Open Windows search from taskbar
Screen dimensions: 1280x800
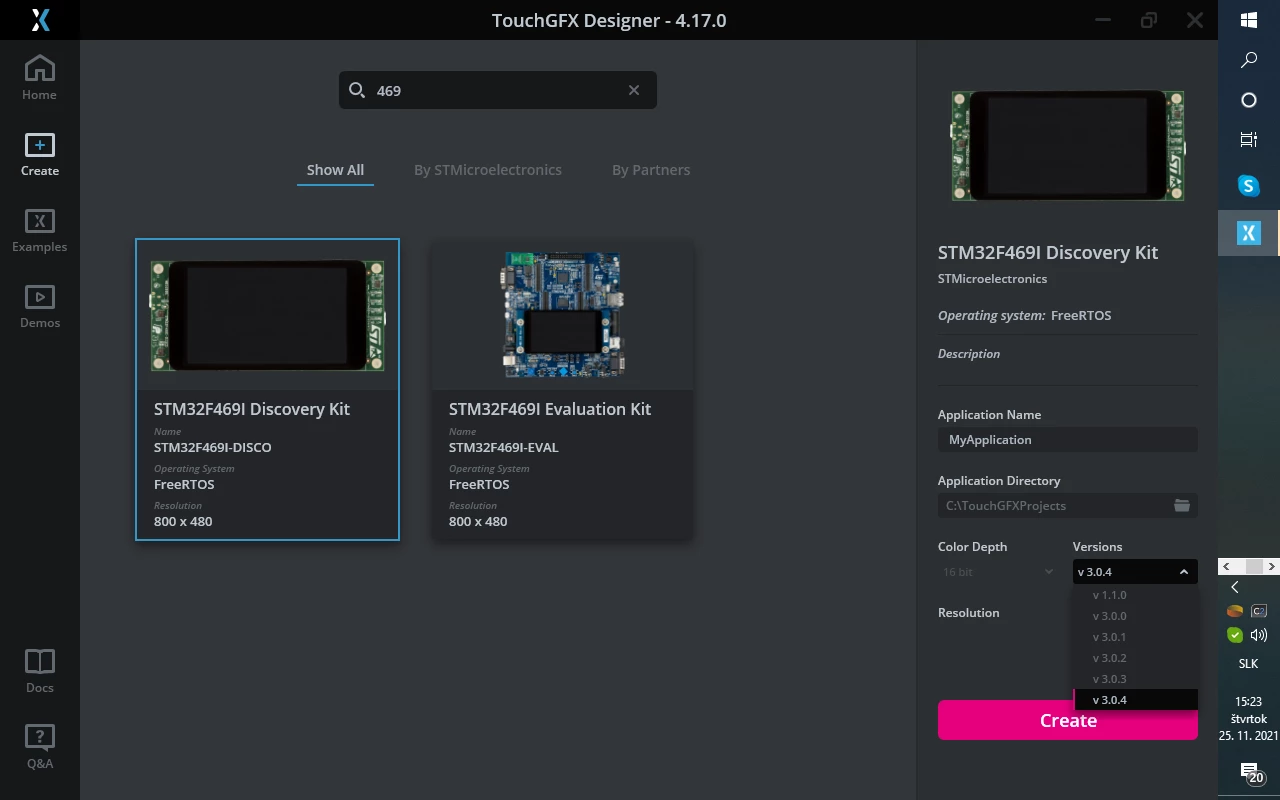point(1249,60)
